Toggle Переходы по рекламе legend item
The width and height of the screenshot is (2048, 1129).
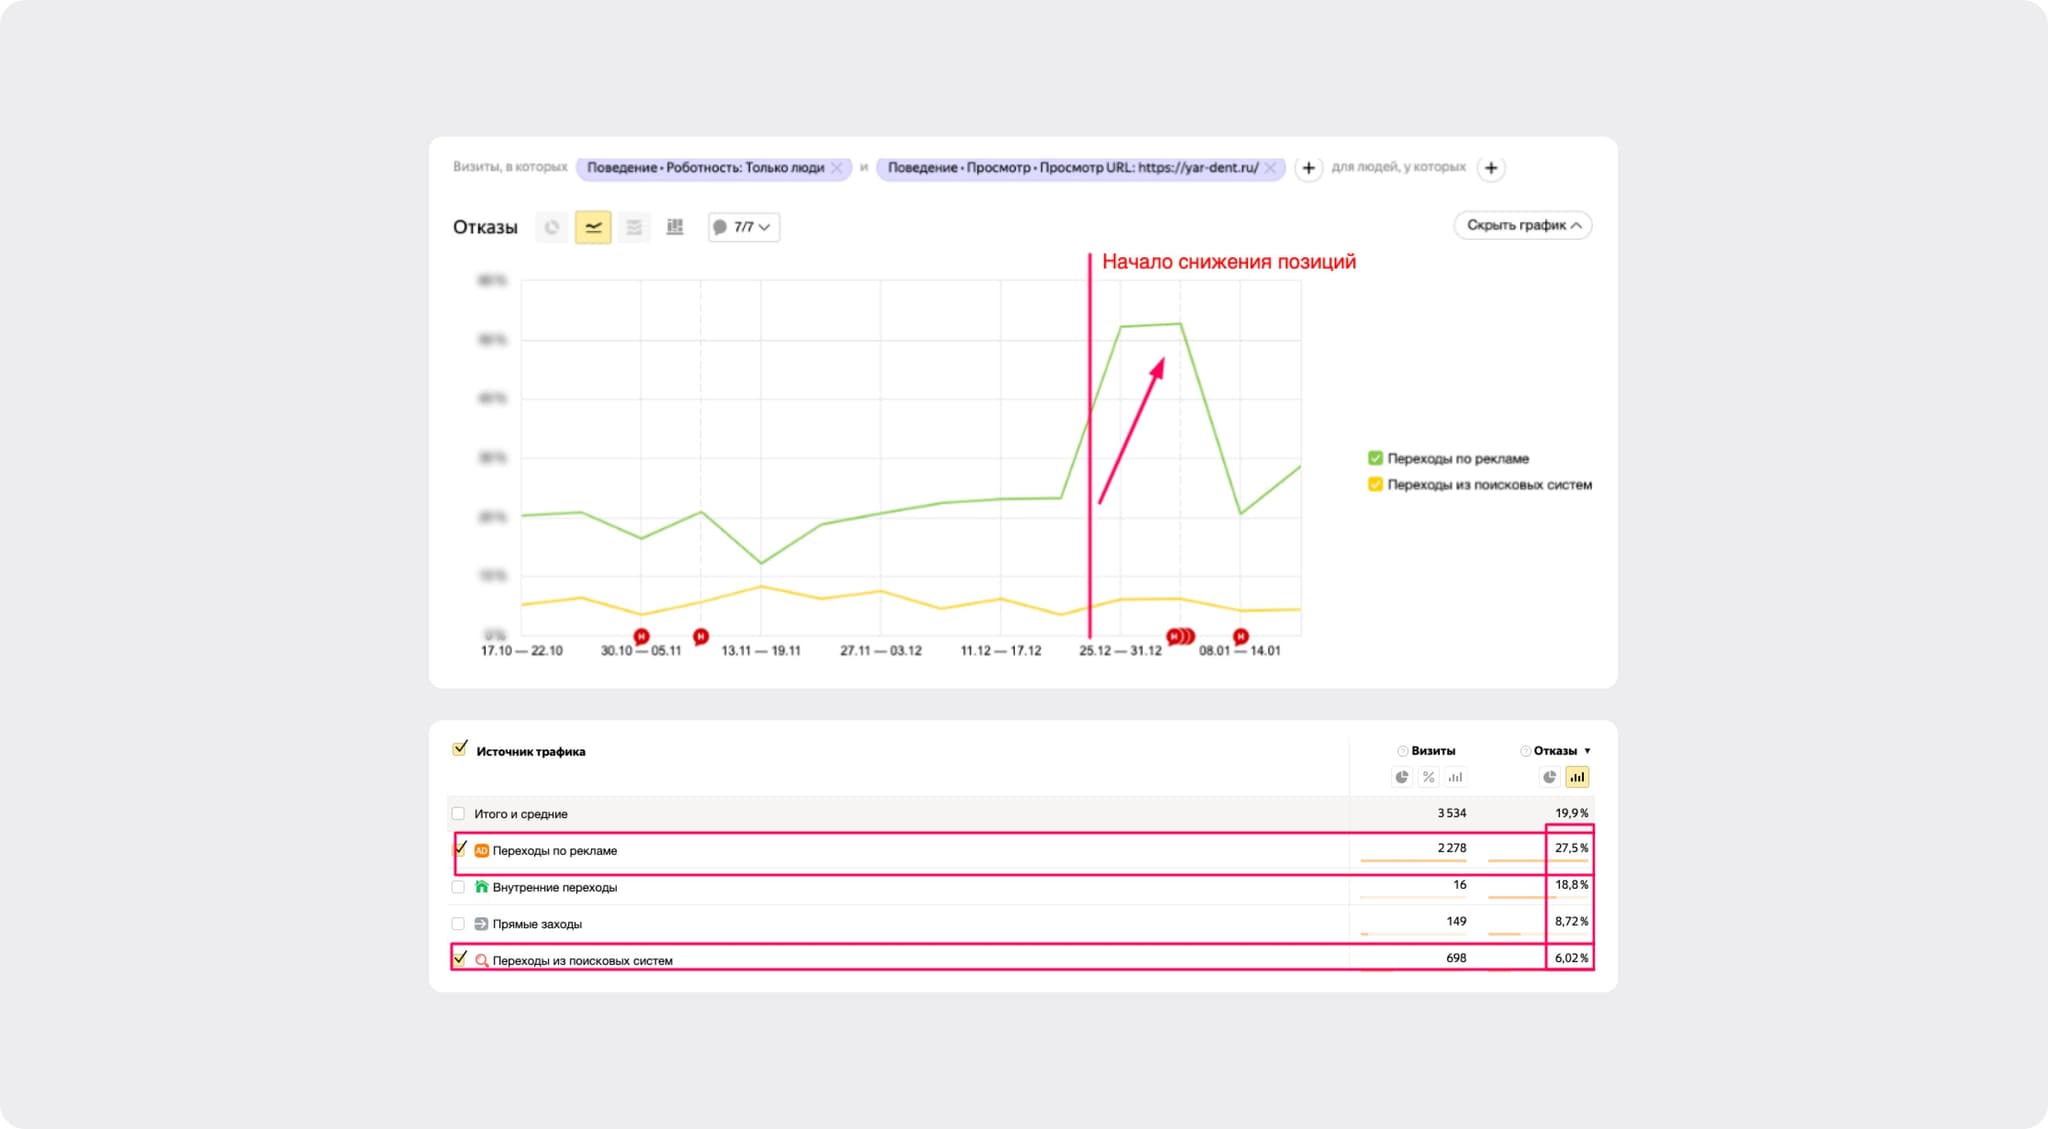1376,458
